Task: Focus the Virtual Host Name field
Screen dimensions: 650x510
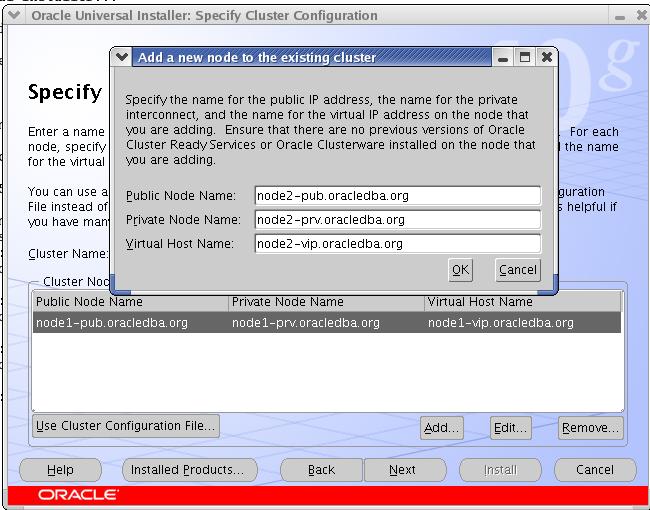Action: (x=398, y=244)
